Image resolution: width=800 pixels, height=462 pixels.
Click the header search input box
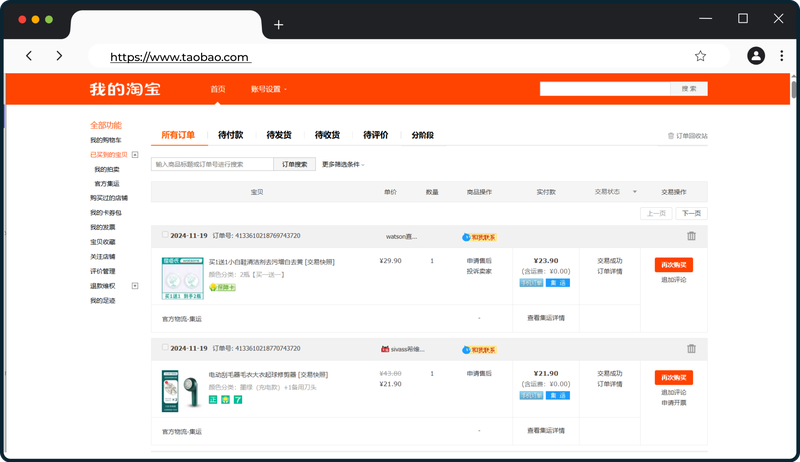pos(605,89)
